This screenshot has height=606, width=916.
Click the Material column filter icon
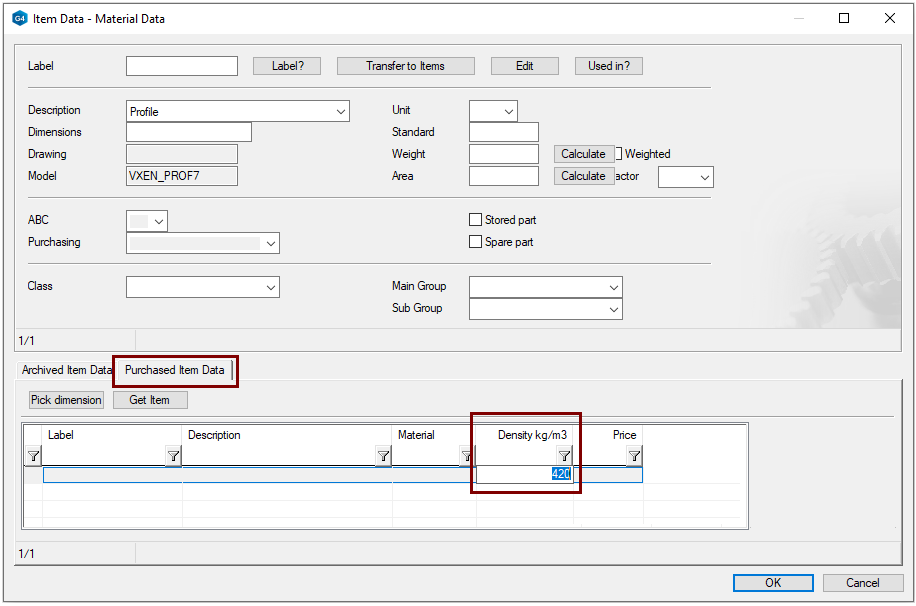point(466,456)
